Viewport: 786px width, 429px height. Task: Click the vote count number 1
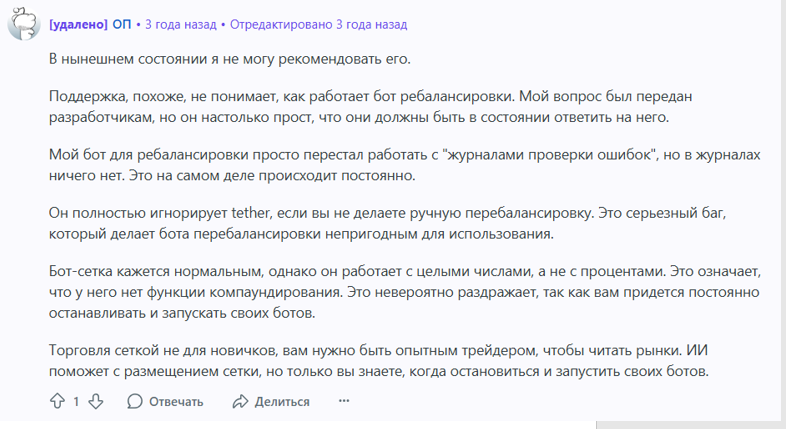tap(76, 401)
